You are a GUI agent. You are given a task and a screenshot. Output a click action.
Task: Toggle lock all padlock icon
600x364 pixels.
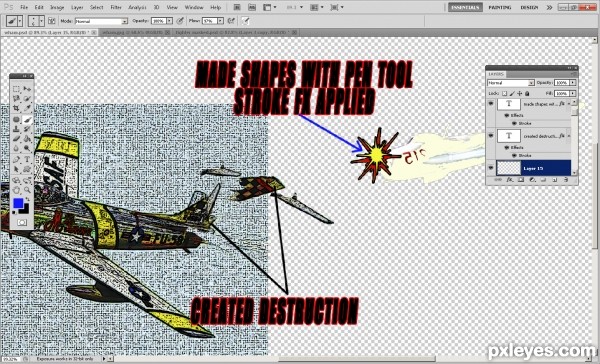point(527,93)
